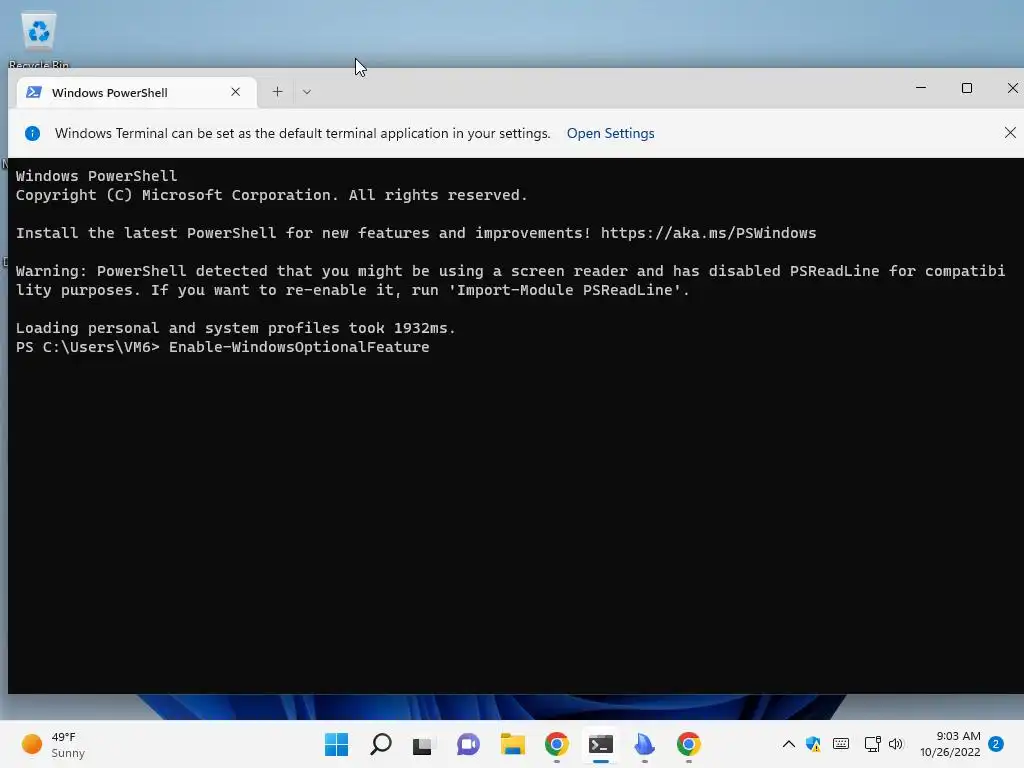
Task: Open network settings tray icon
Action: pos(872,744)
